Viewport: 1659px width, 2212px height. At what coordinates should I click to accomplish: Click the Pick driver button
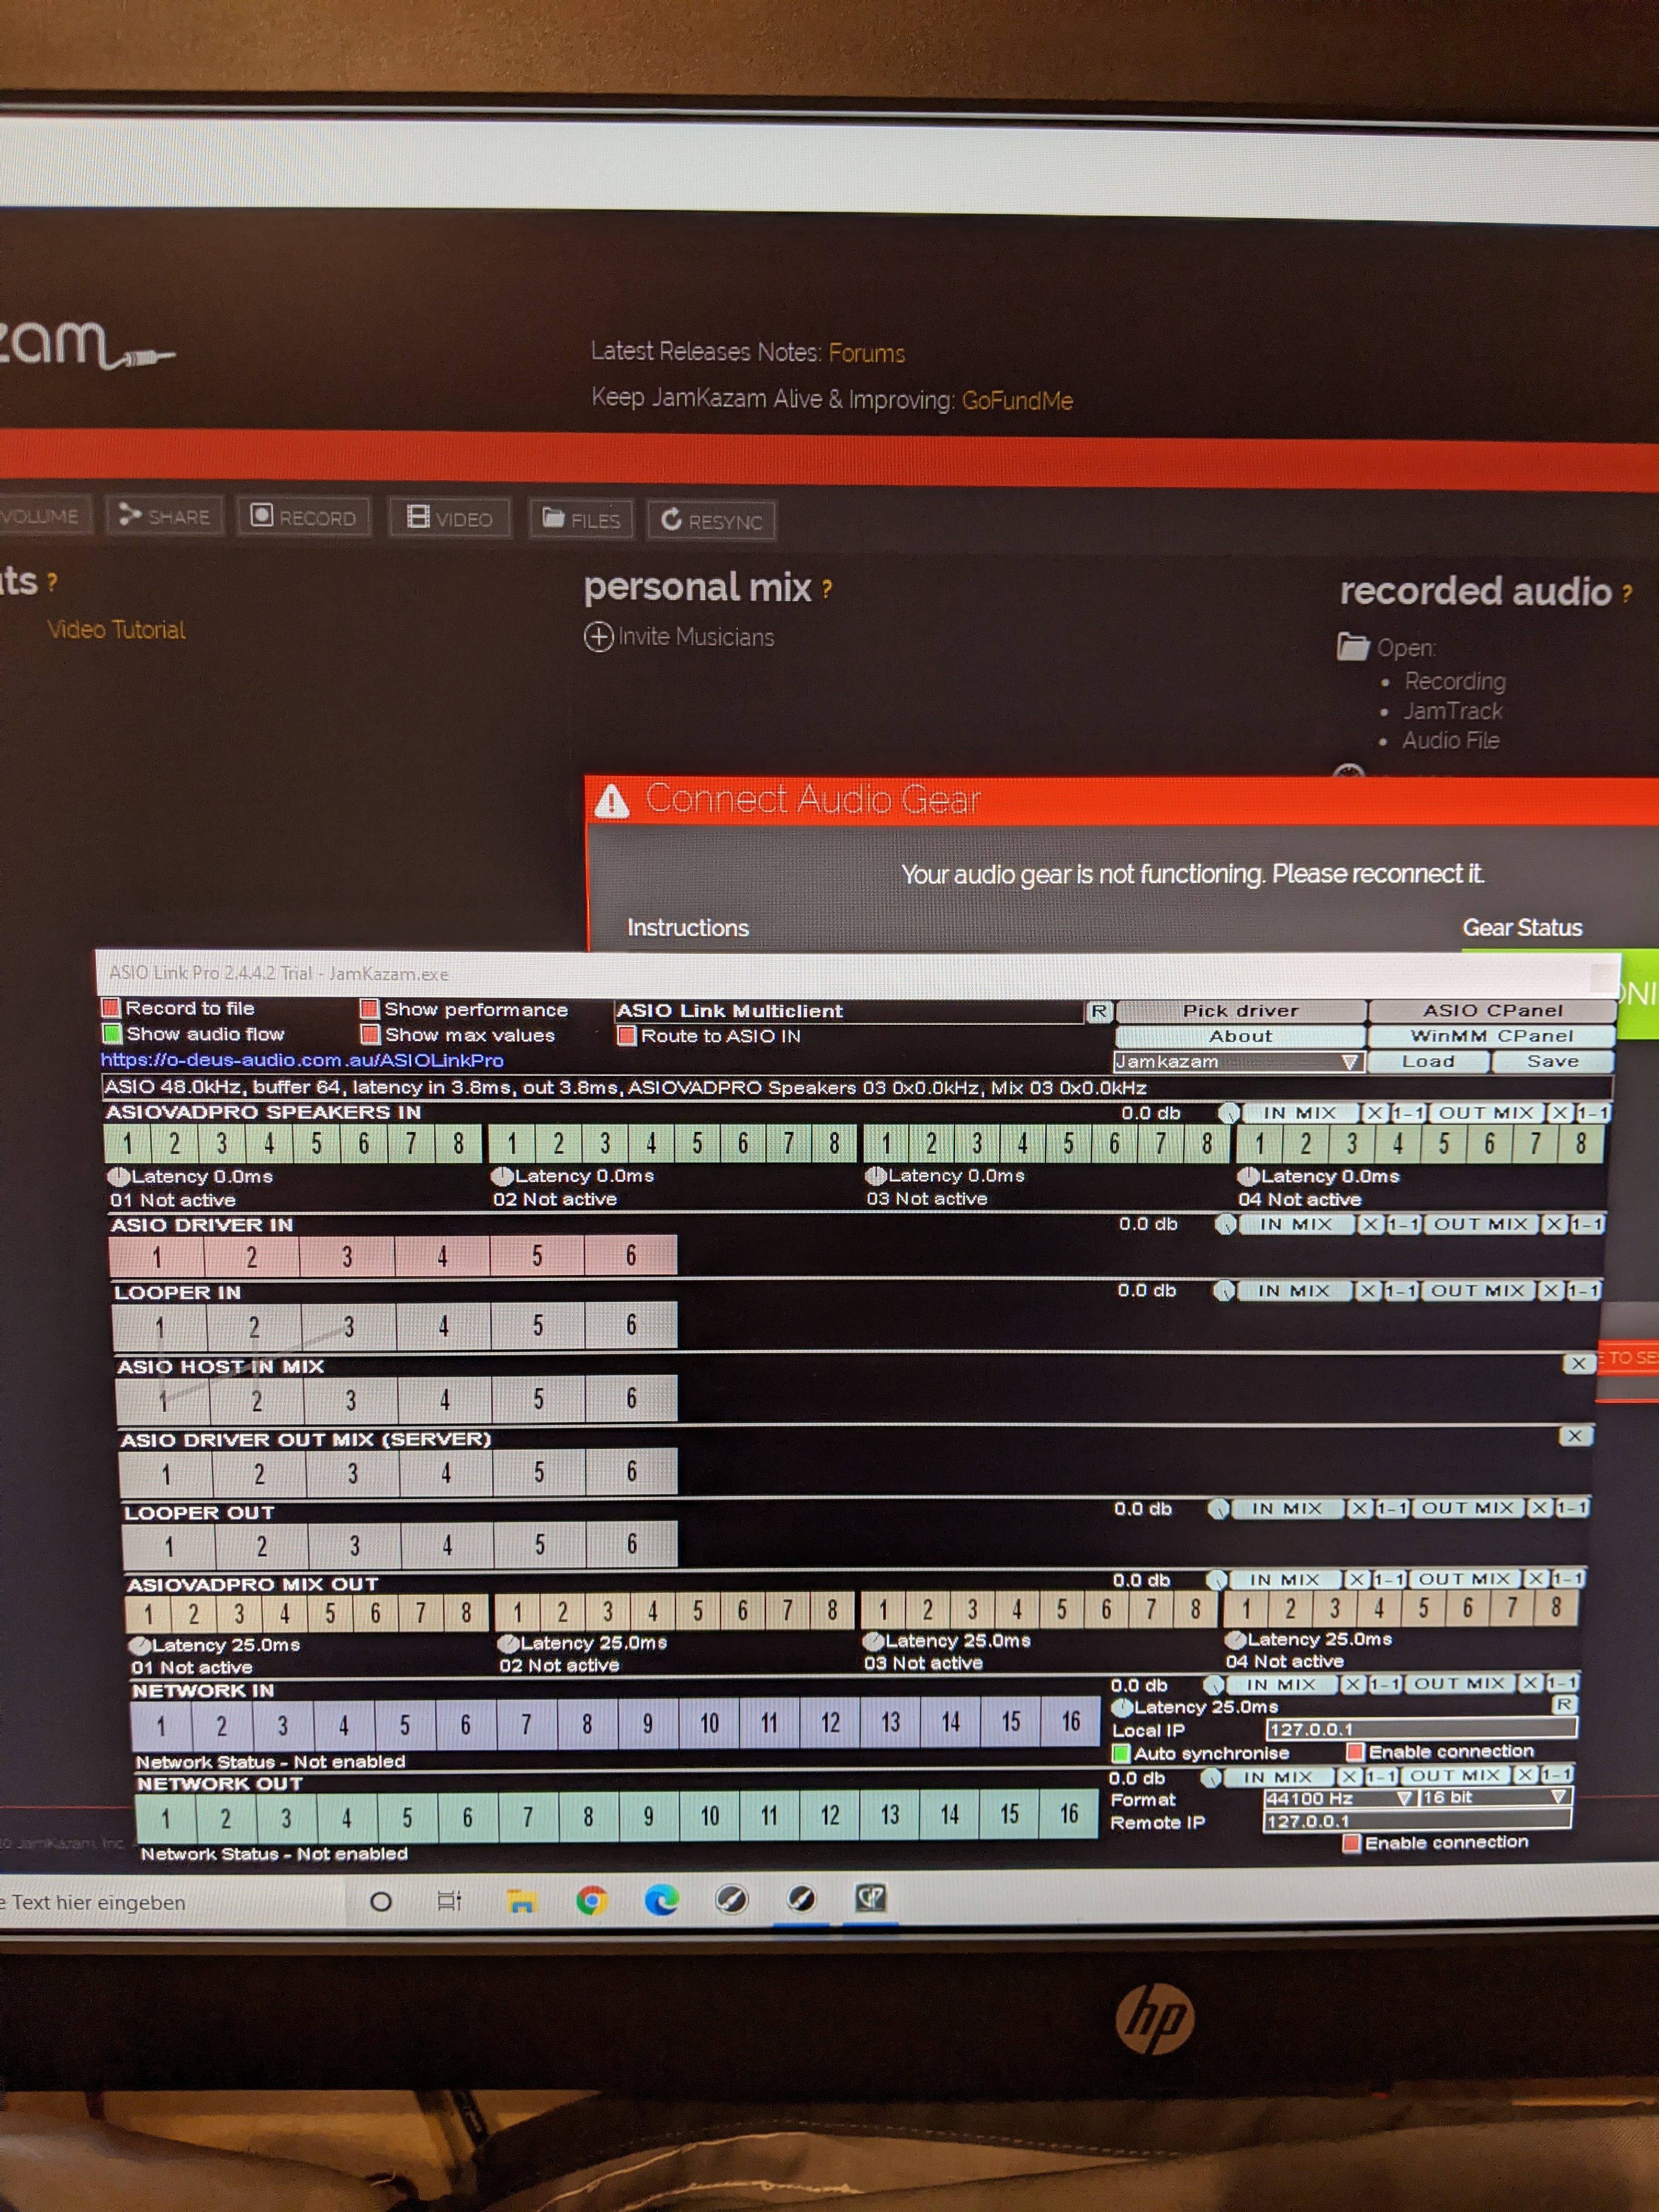(1240, 1010)
